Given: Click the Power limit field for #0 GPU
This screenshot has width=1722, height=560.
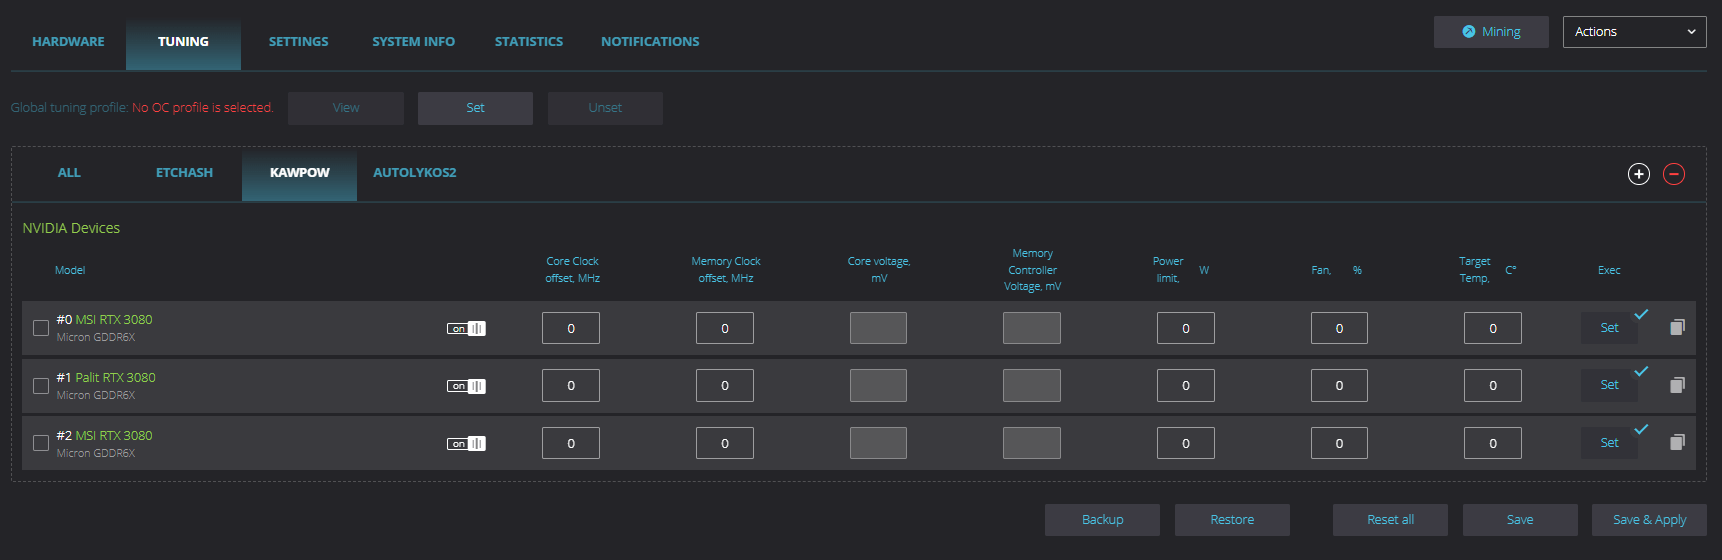Looking at the screenshot, I should [1185, 328].
